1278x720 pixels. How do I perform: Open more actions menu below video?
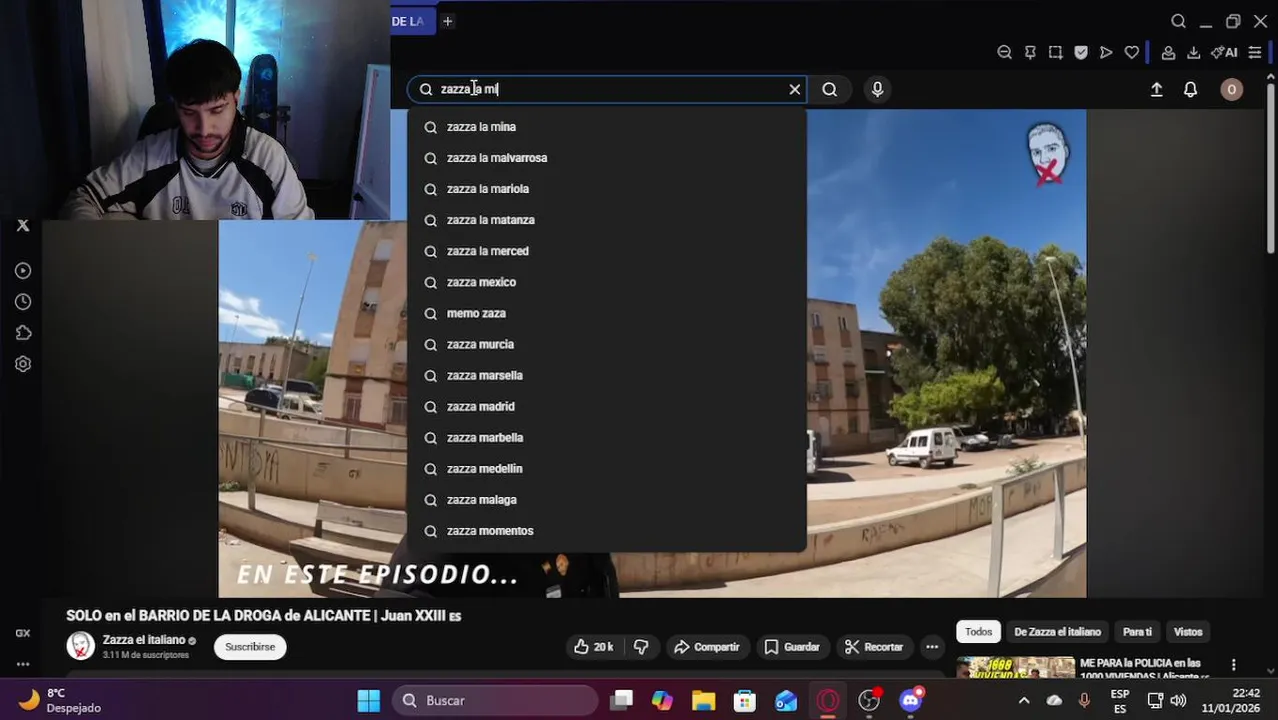click(932, 647)
